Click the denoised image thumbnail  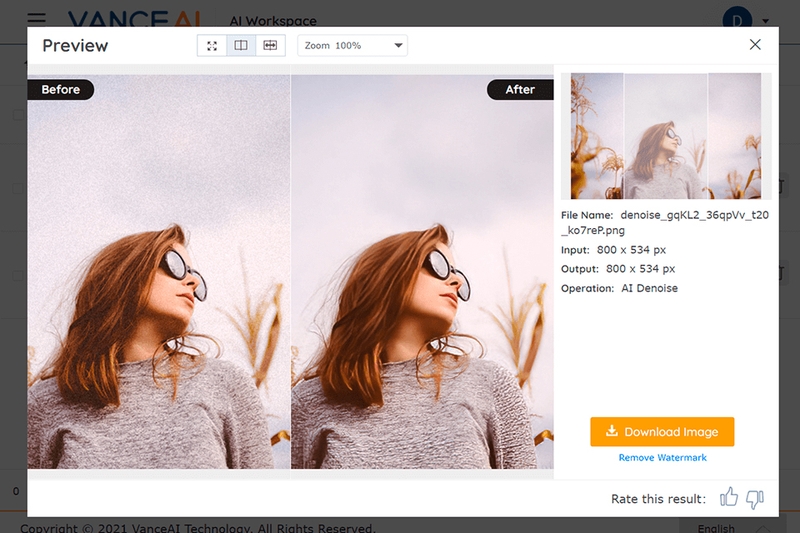pyautogui.click(x=665, y=136)
